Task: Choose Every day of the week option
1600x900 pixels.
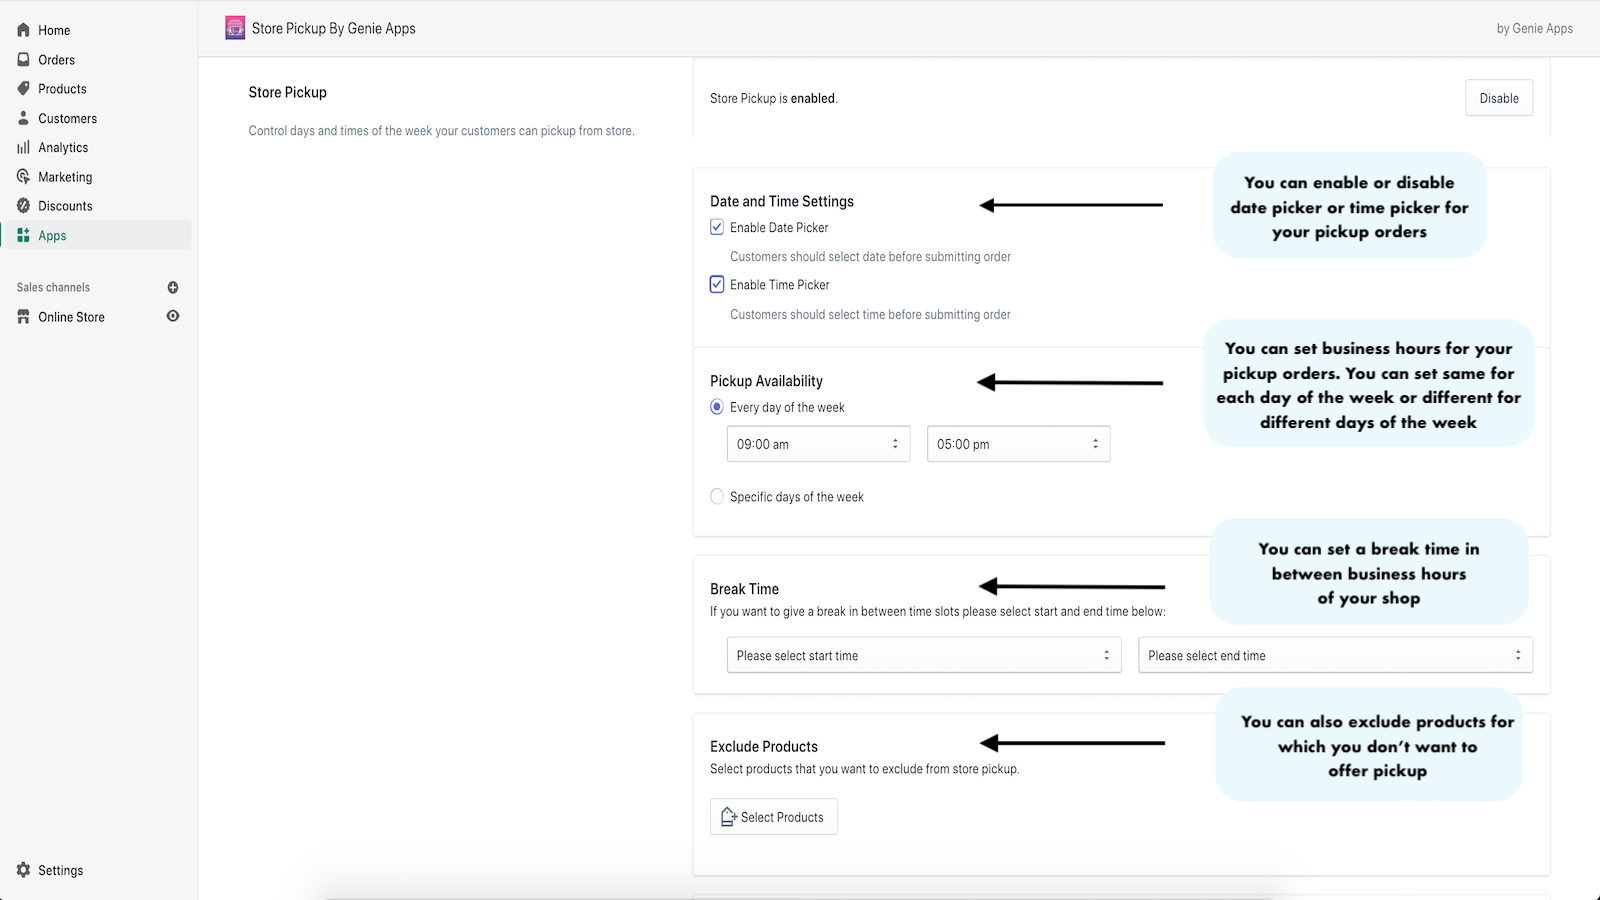Action: pyautogui.click(x=717, y=407)
